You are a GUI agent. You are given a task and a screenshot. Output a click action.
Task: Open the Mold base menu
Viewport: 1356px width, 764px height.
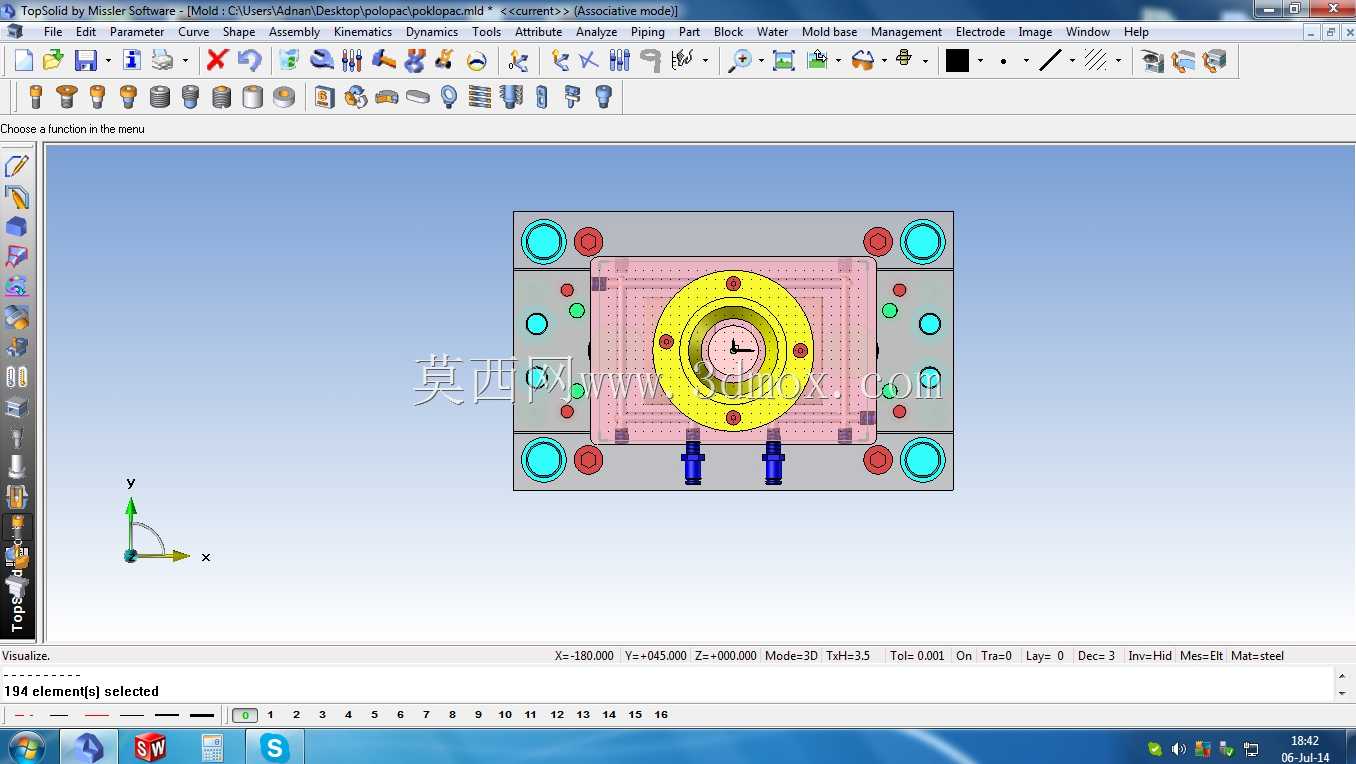click(829, 32)
